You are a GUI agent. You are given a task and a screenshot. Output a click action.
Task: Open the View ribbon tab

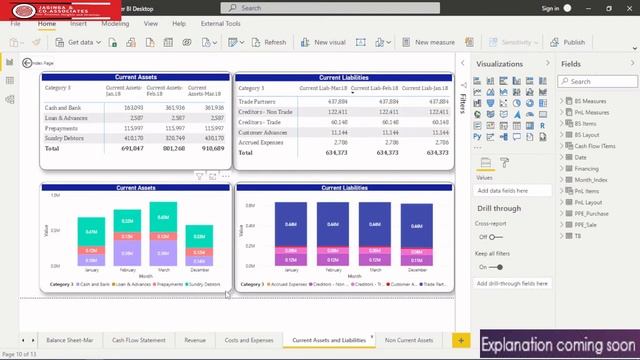[x=151, y=24]
